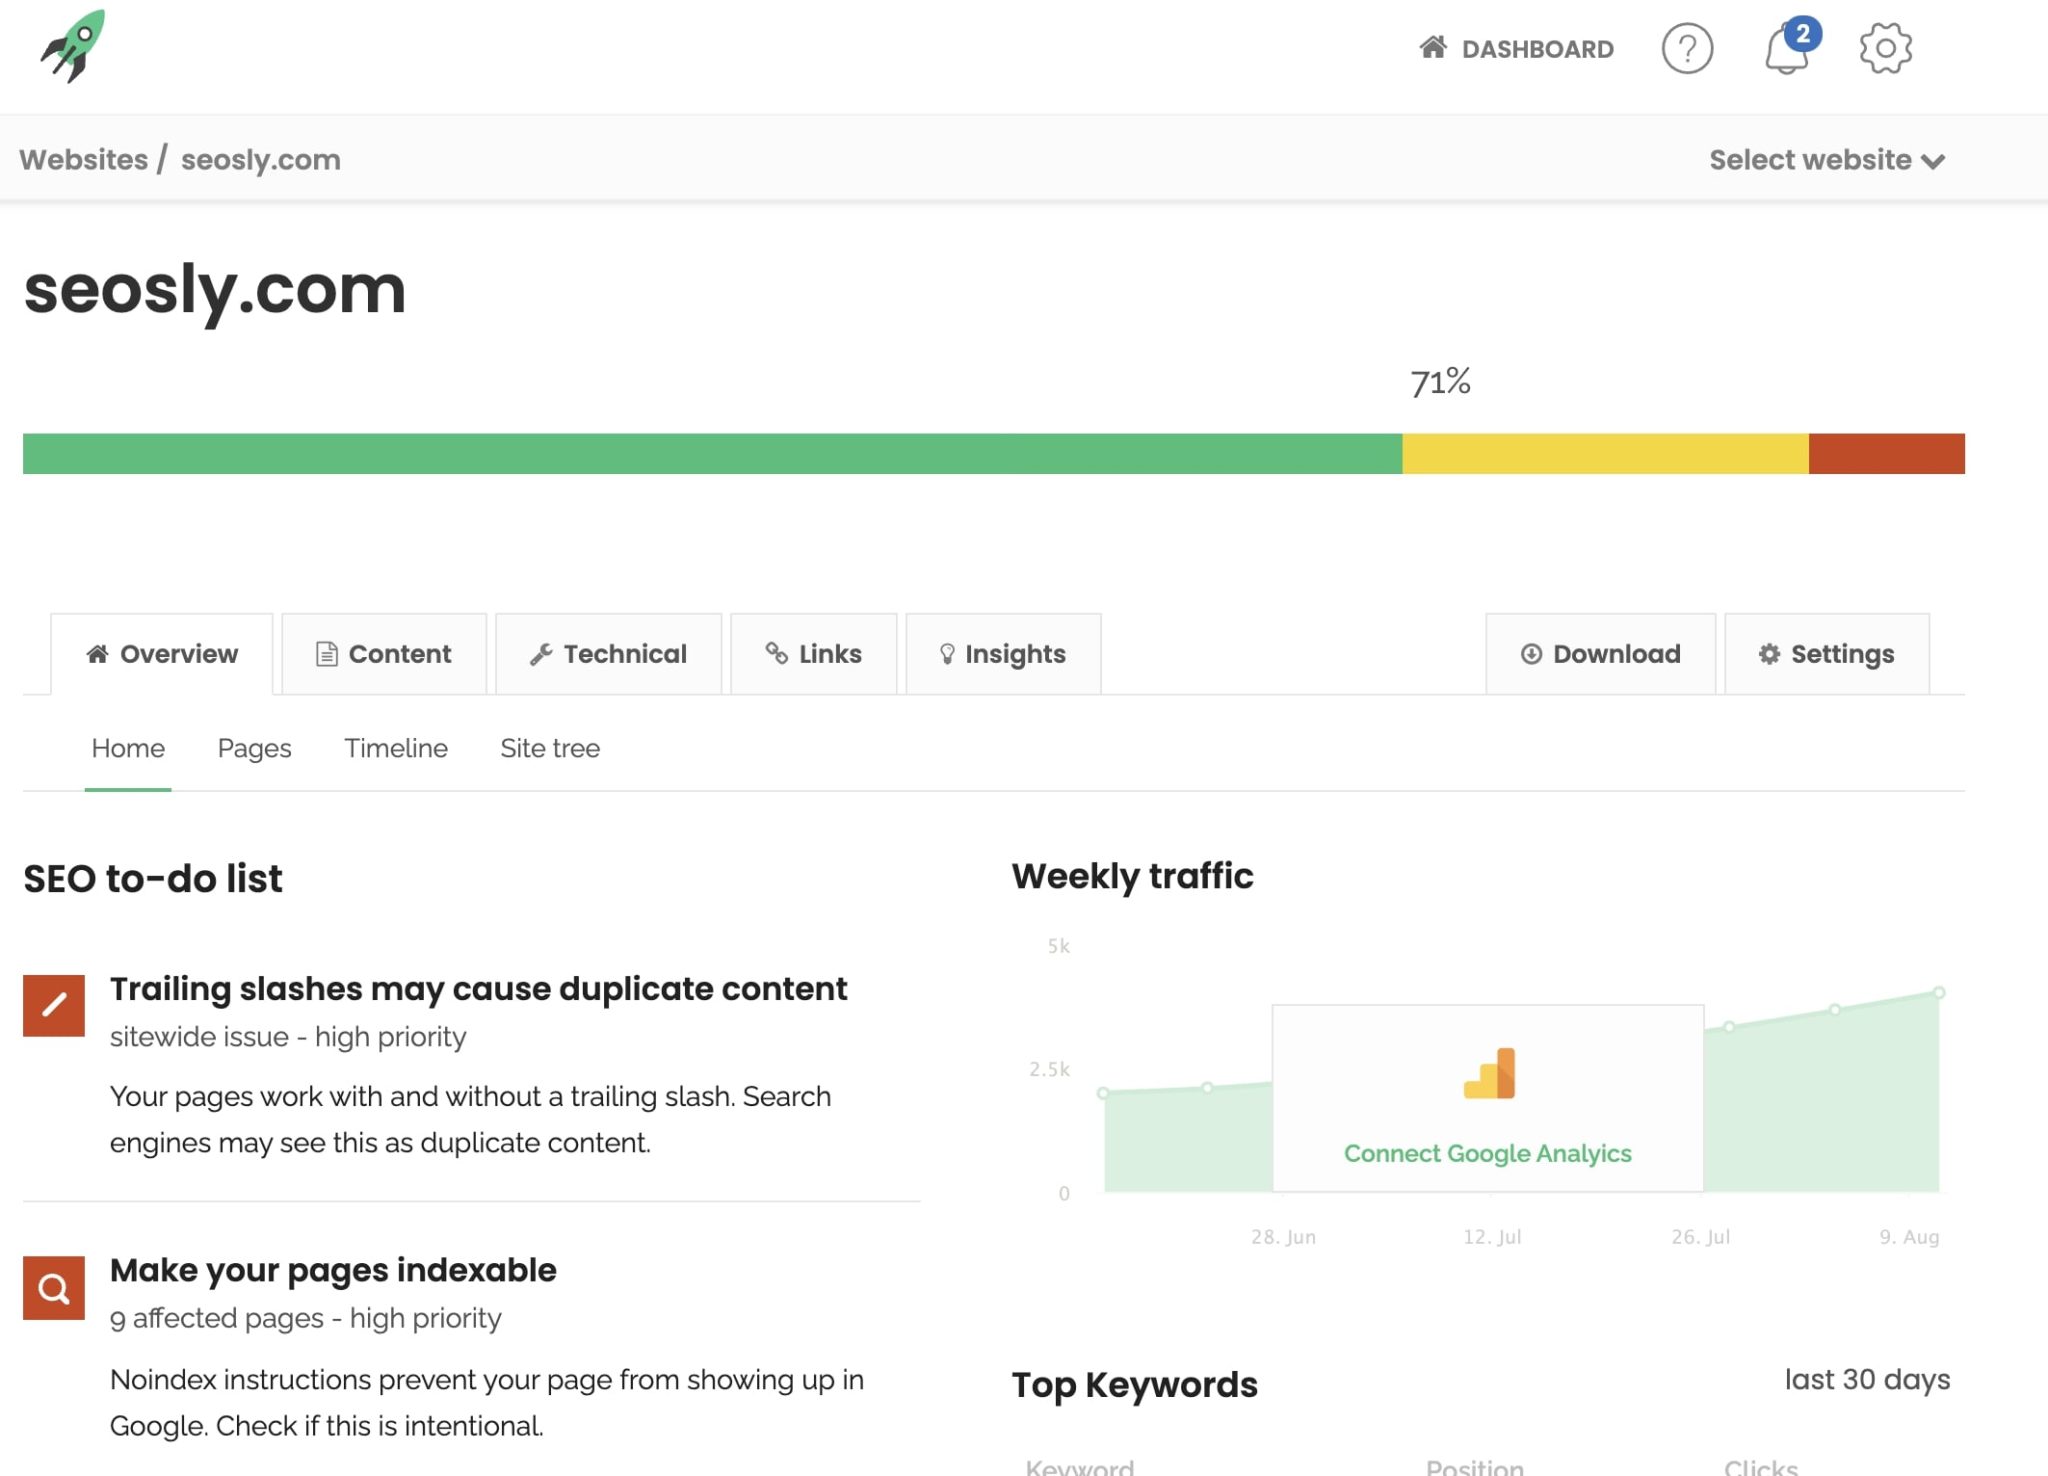Switch to the Content tab
The image size is (2048, 1476).
[x=384, y=654]
